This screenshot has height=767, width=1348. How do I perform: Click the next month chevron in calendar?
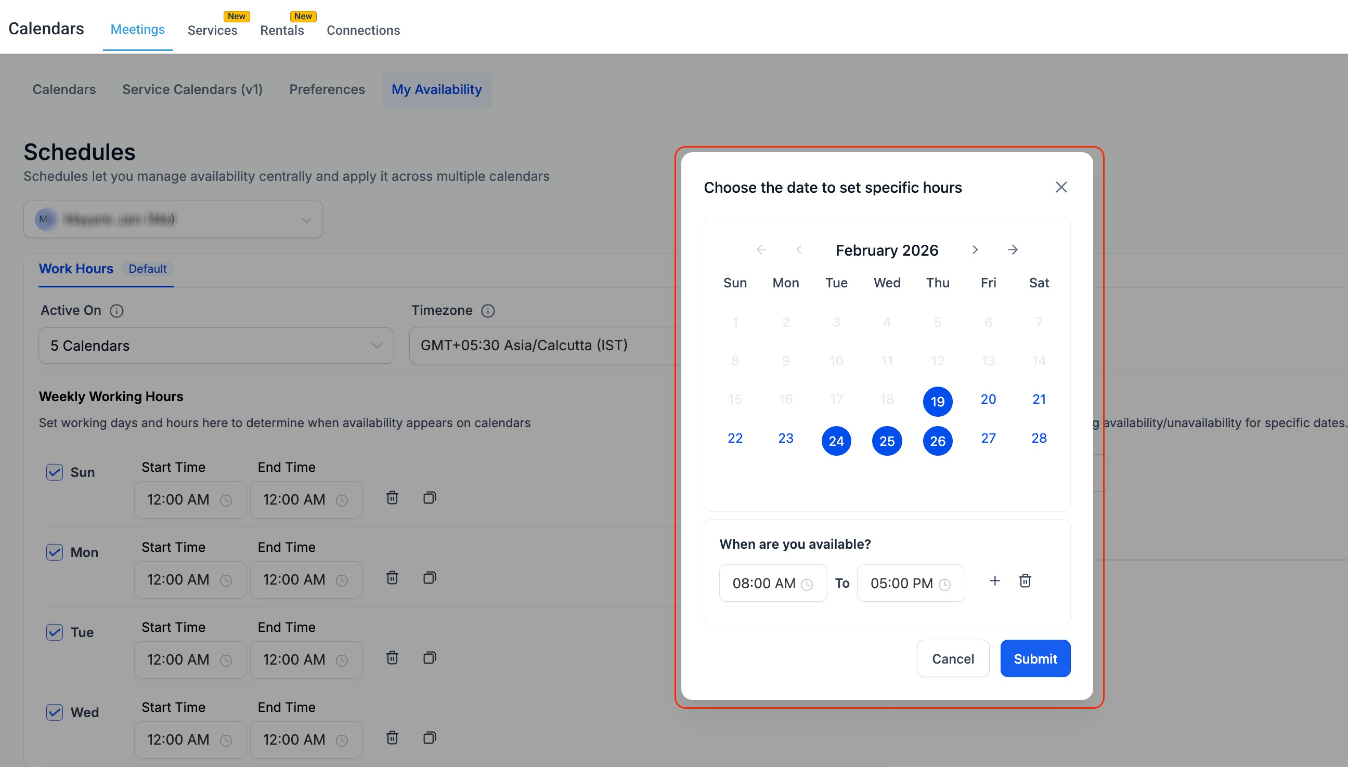click(975, 250)
